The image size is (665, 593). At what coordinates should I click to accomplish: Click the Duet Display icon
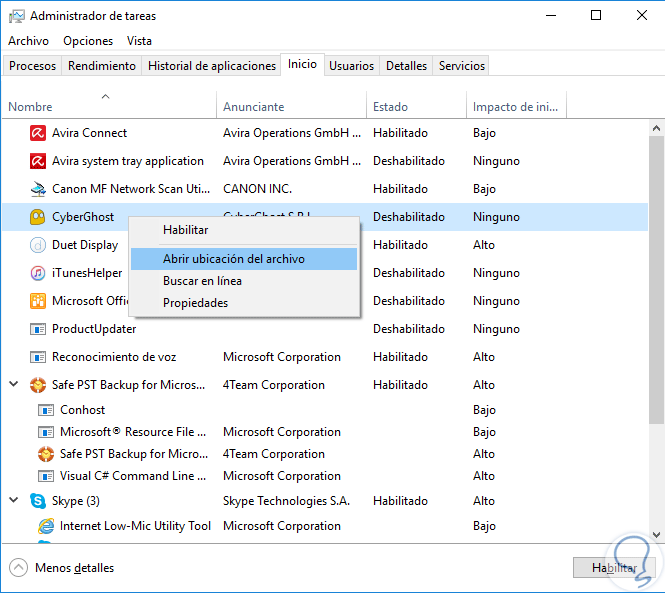point(38,245)
